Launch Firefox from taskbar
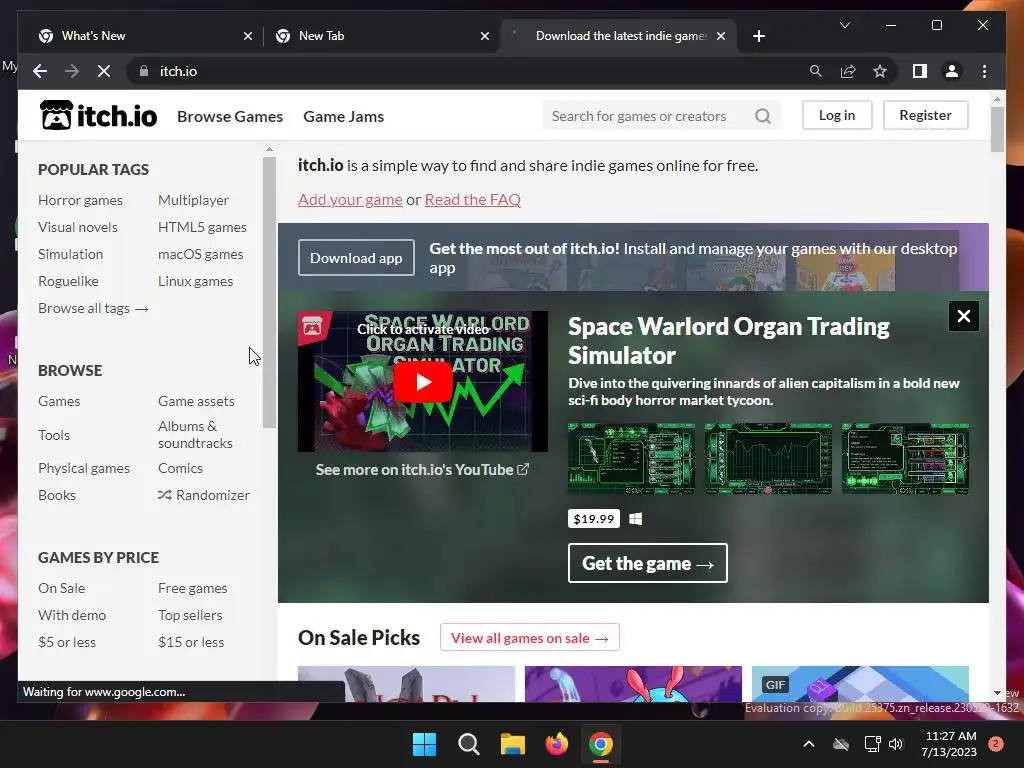The width and height of the screenshot is (1024, 768). 556,744
